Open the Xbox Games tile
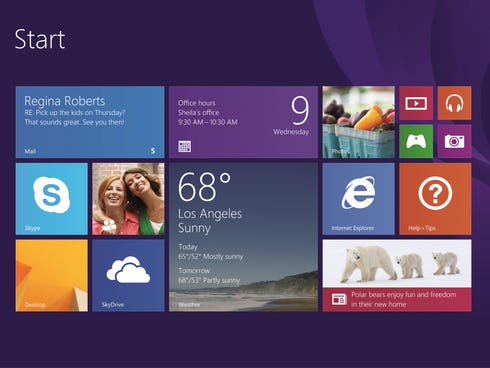This screenshot has height=368, width=490. pyautogui.click(x=416, y=141)
